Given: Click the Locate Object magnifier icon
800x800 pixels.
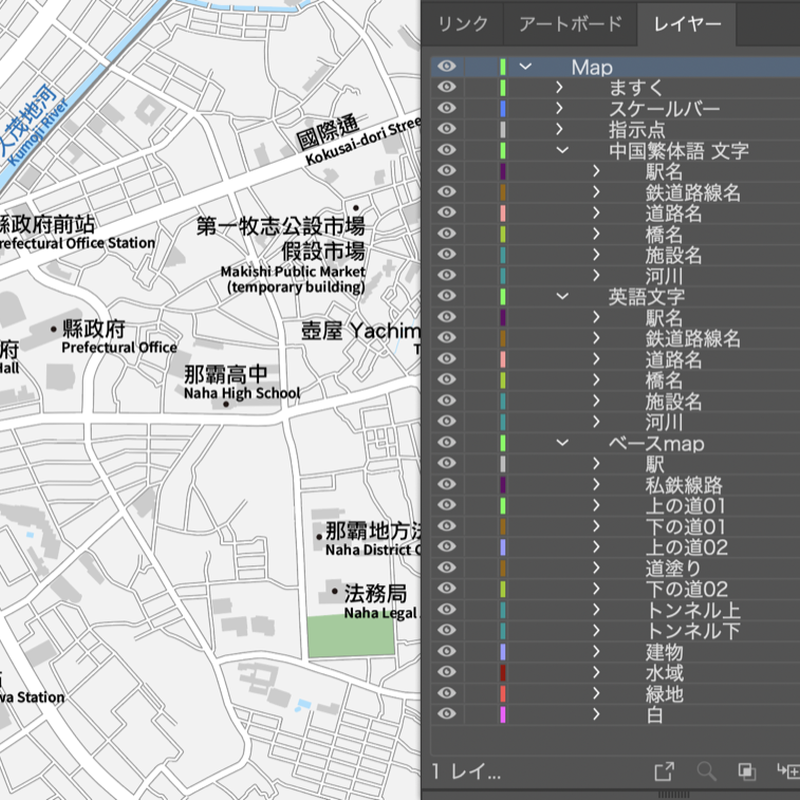Looking at the screenshot, I should point(707,770).
